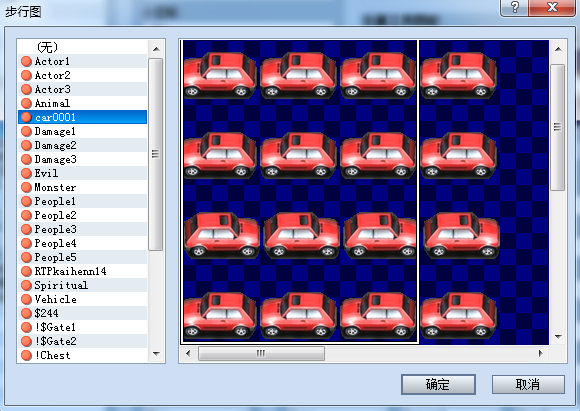
Task: Select the !$Gate1 entry
Action: (82, 327)
